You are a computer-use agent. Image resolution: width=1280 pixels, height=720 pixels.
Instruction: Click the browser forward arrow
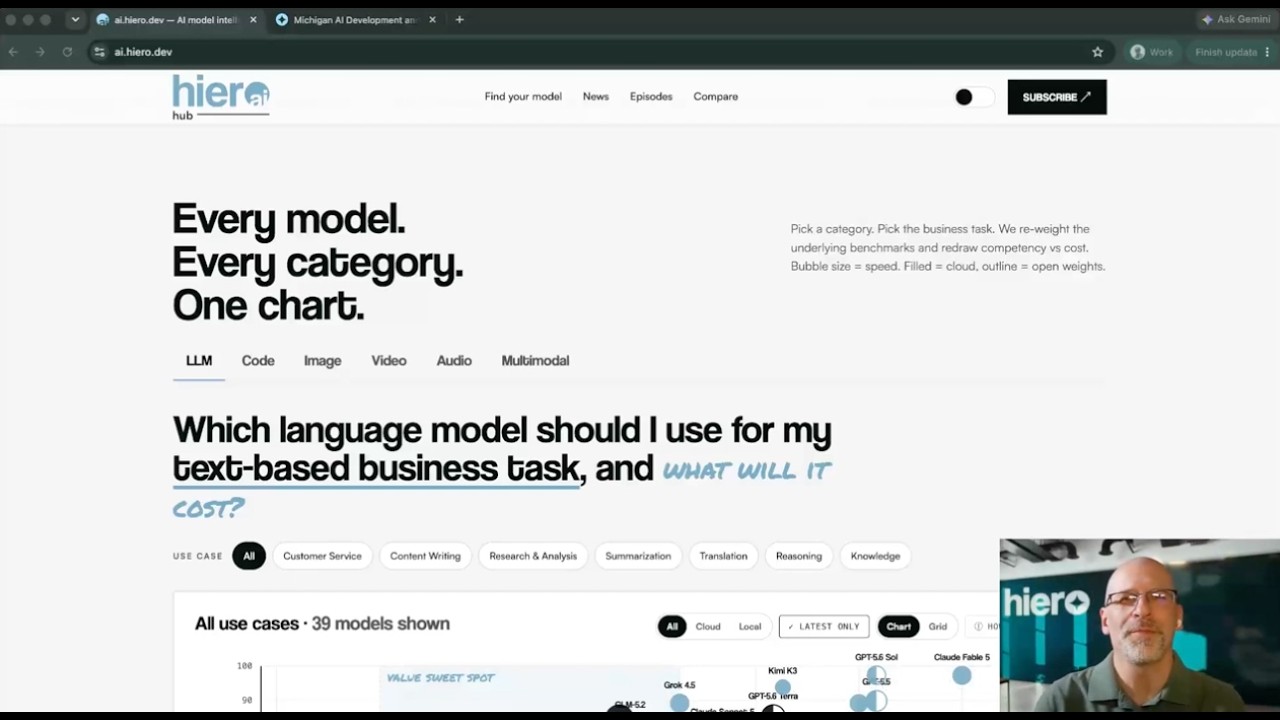40,52
